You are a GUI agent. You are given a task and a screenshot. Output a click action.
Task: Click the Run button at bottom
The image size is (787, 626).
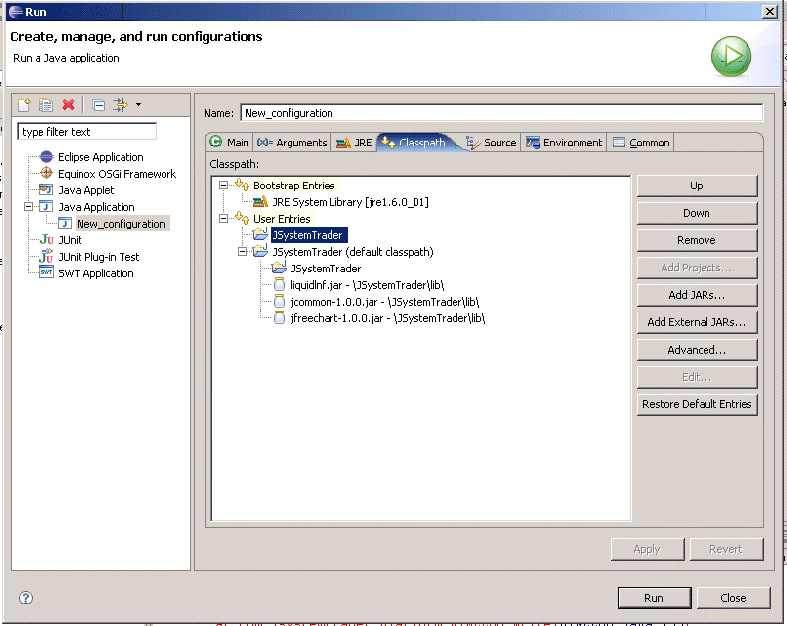pos(654,598)
